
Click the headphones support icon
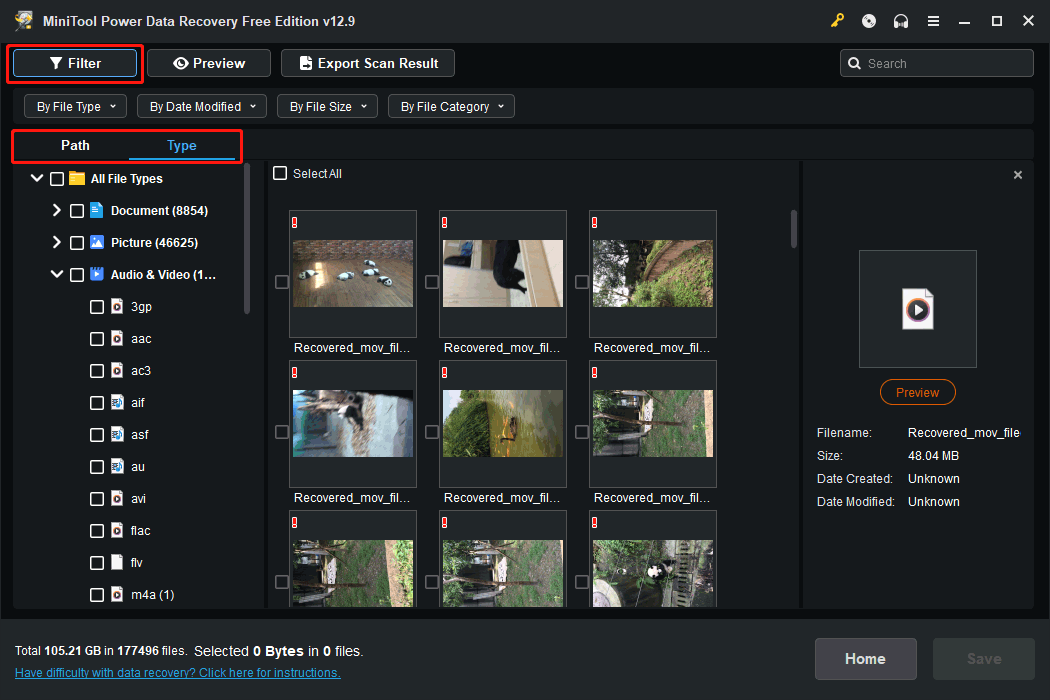pyautogui.click(x=901, y=21)
